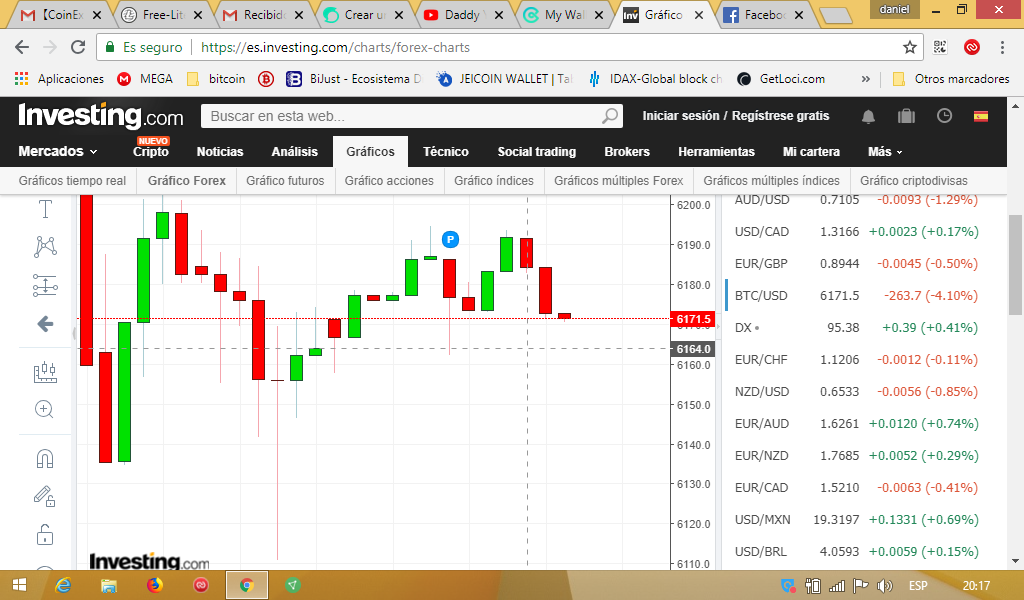Open the Herramientas menu item

tap(716, 151)
